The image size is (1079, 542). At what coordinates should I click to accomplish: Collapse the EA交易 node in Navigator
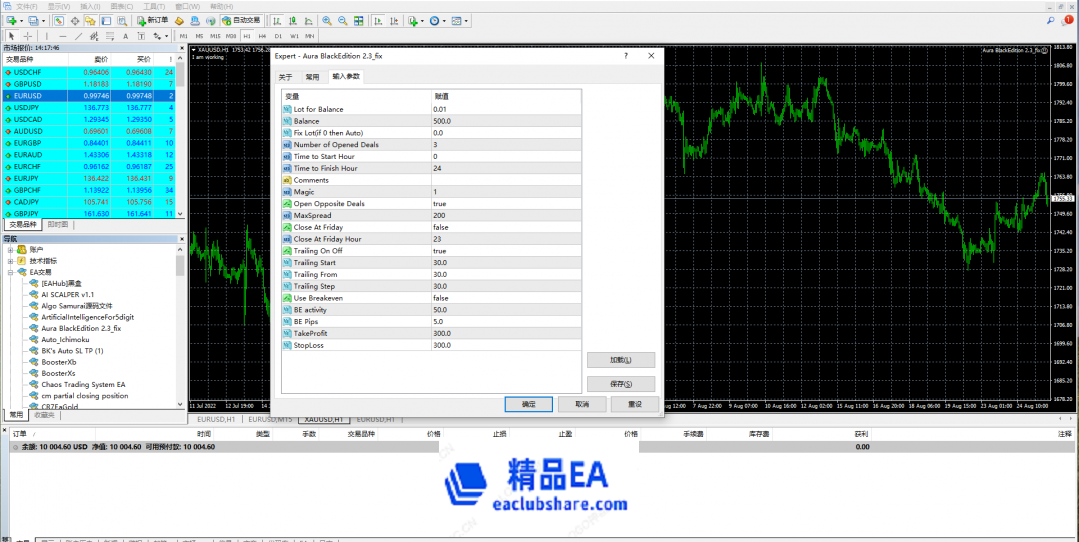tap(10, 272)
